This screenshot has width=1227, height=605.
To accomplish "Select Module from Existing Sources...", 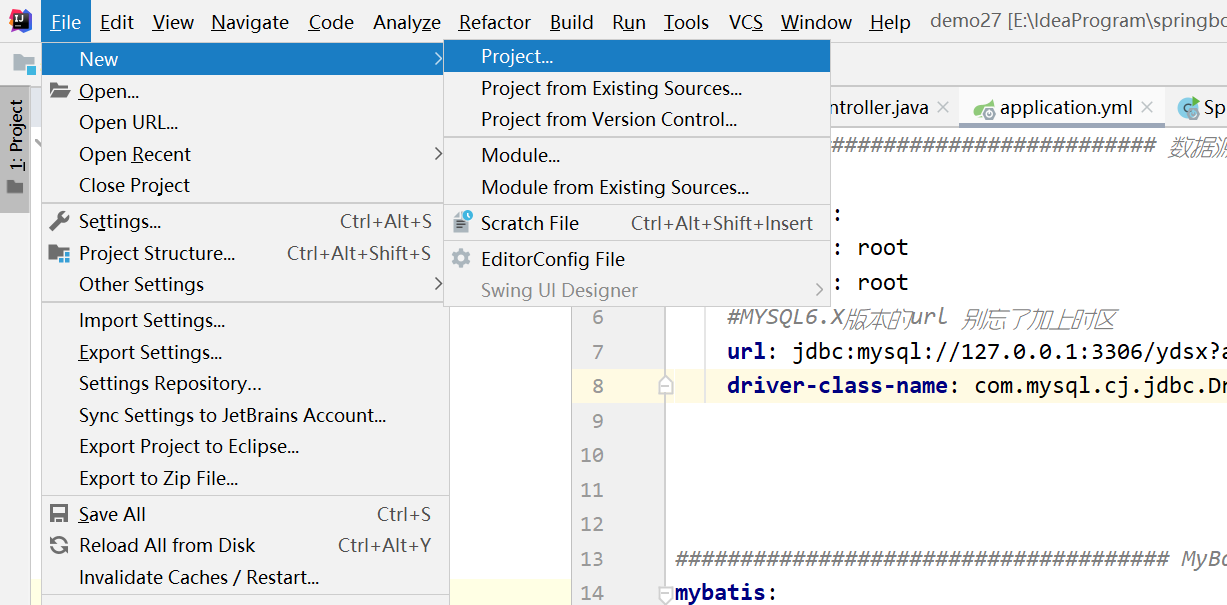I will click(x=637, y=187).
